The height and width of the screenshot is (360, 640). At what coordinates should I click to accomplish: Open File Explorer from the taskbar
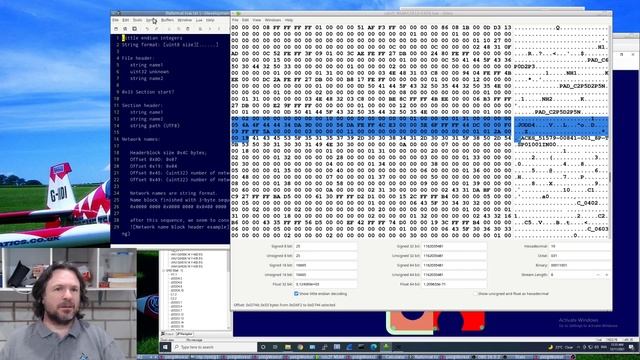pyautogui.click(x=288, y=347)
